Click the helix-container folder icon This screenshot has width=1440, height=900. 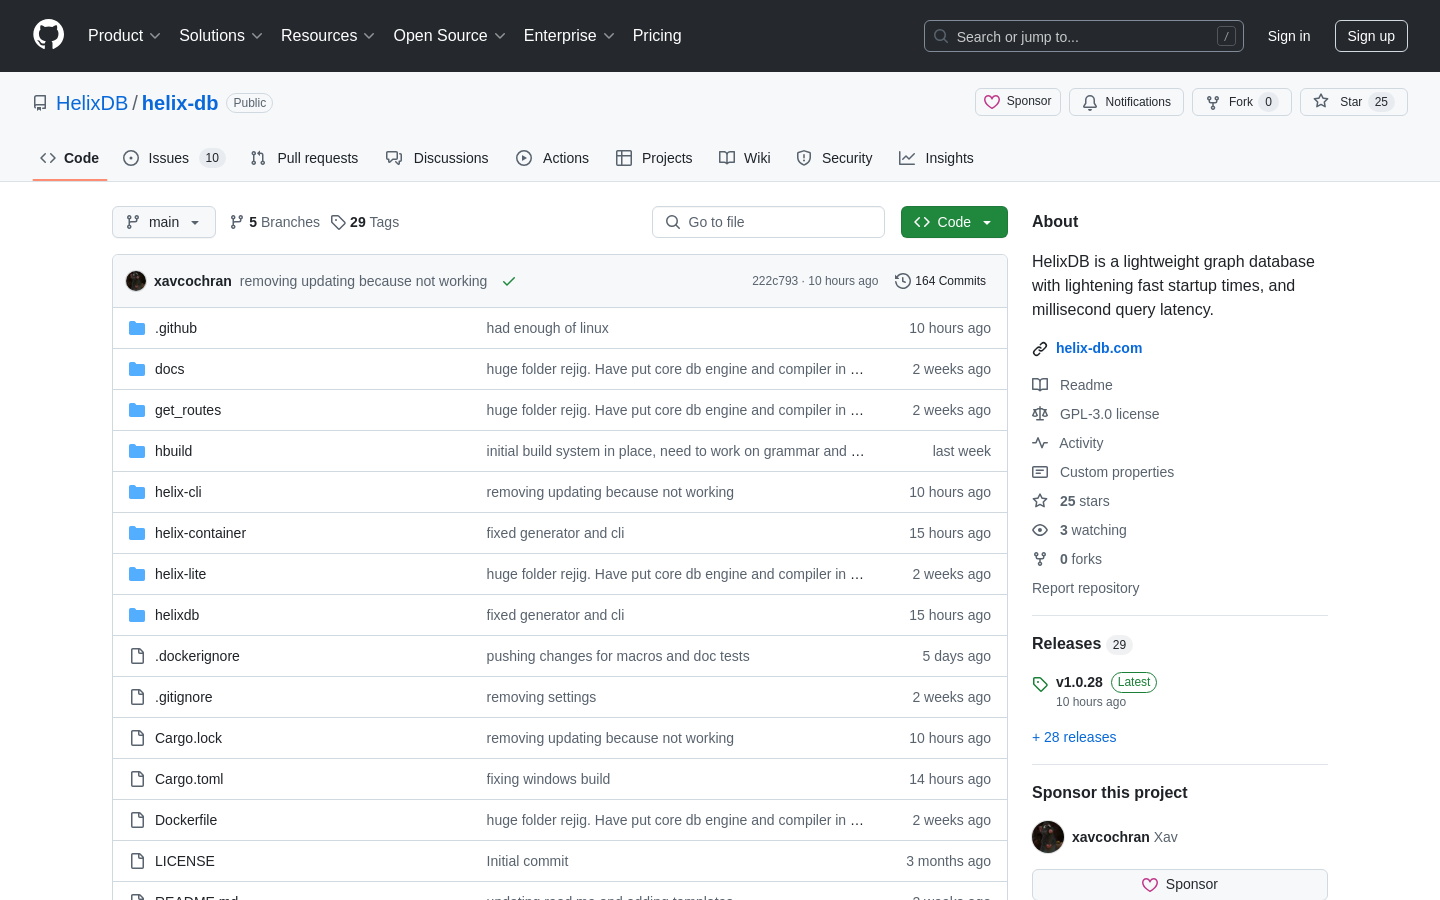(x=137, y=533)
